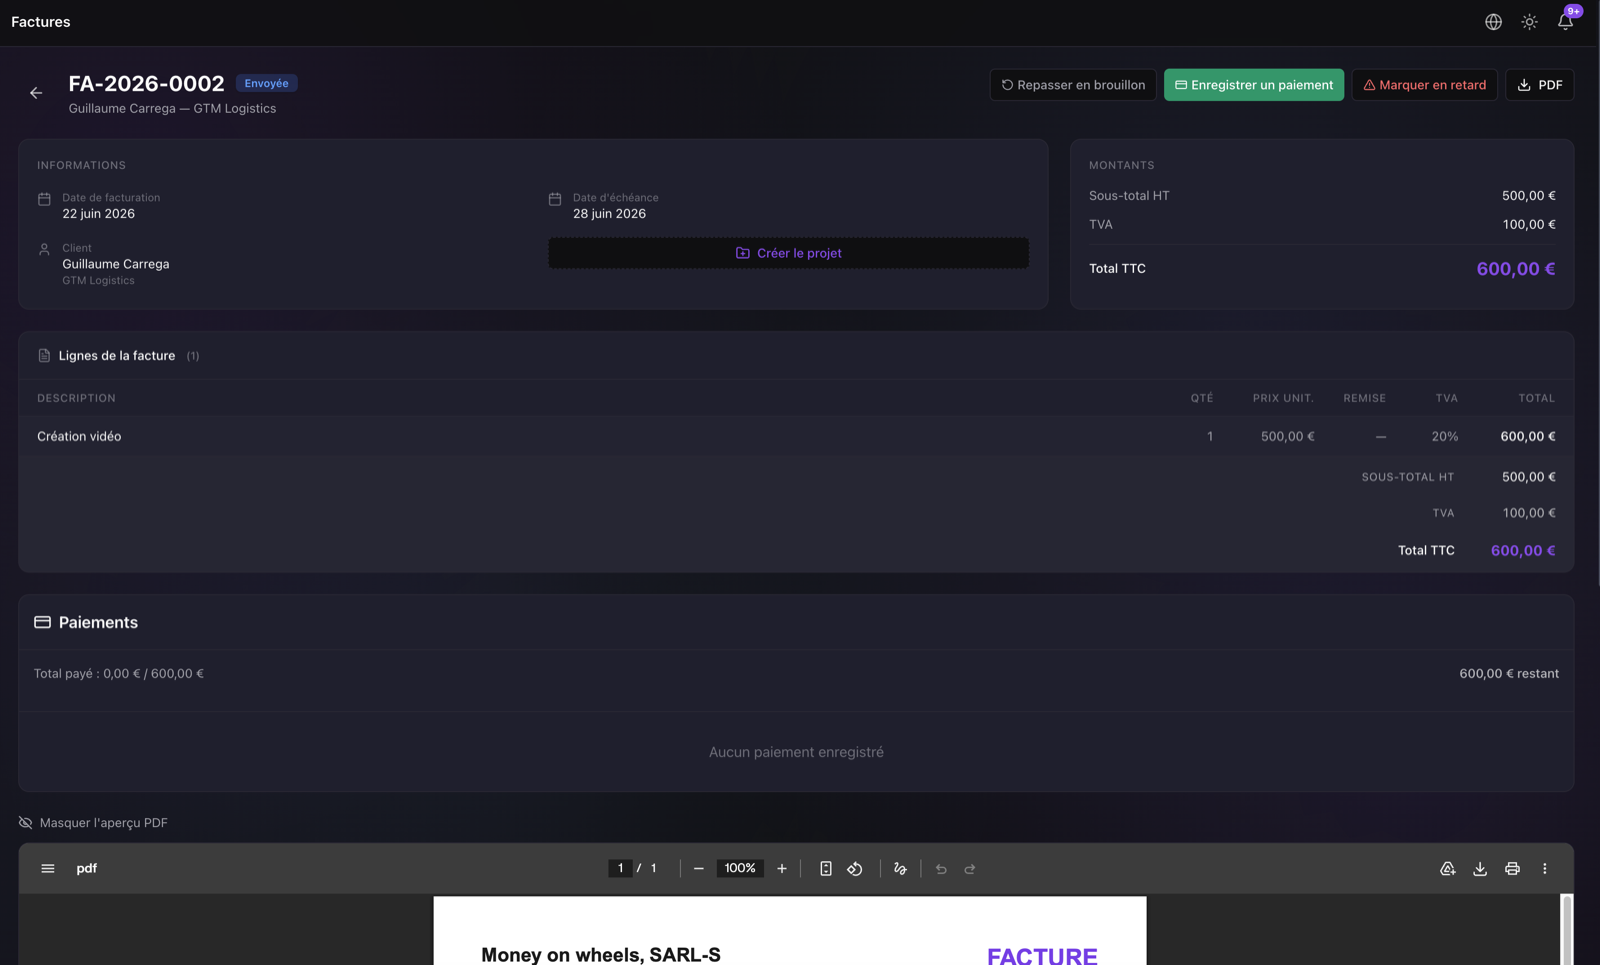Toggle fit-to-page icon in PDF toolbar
Image resolution: width=1600 pixels, height=965 pixels.
tap(826, 869)
